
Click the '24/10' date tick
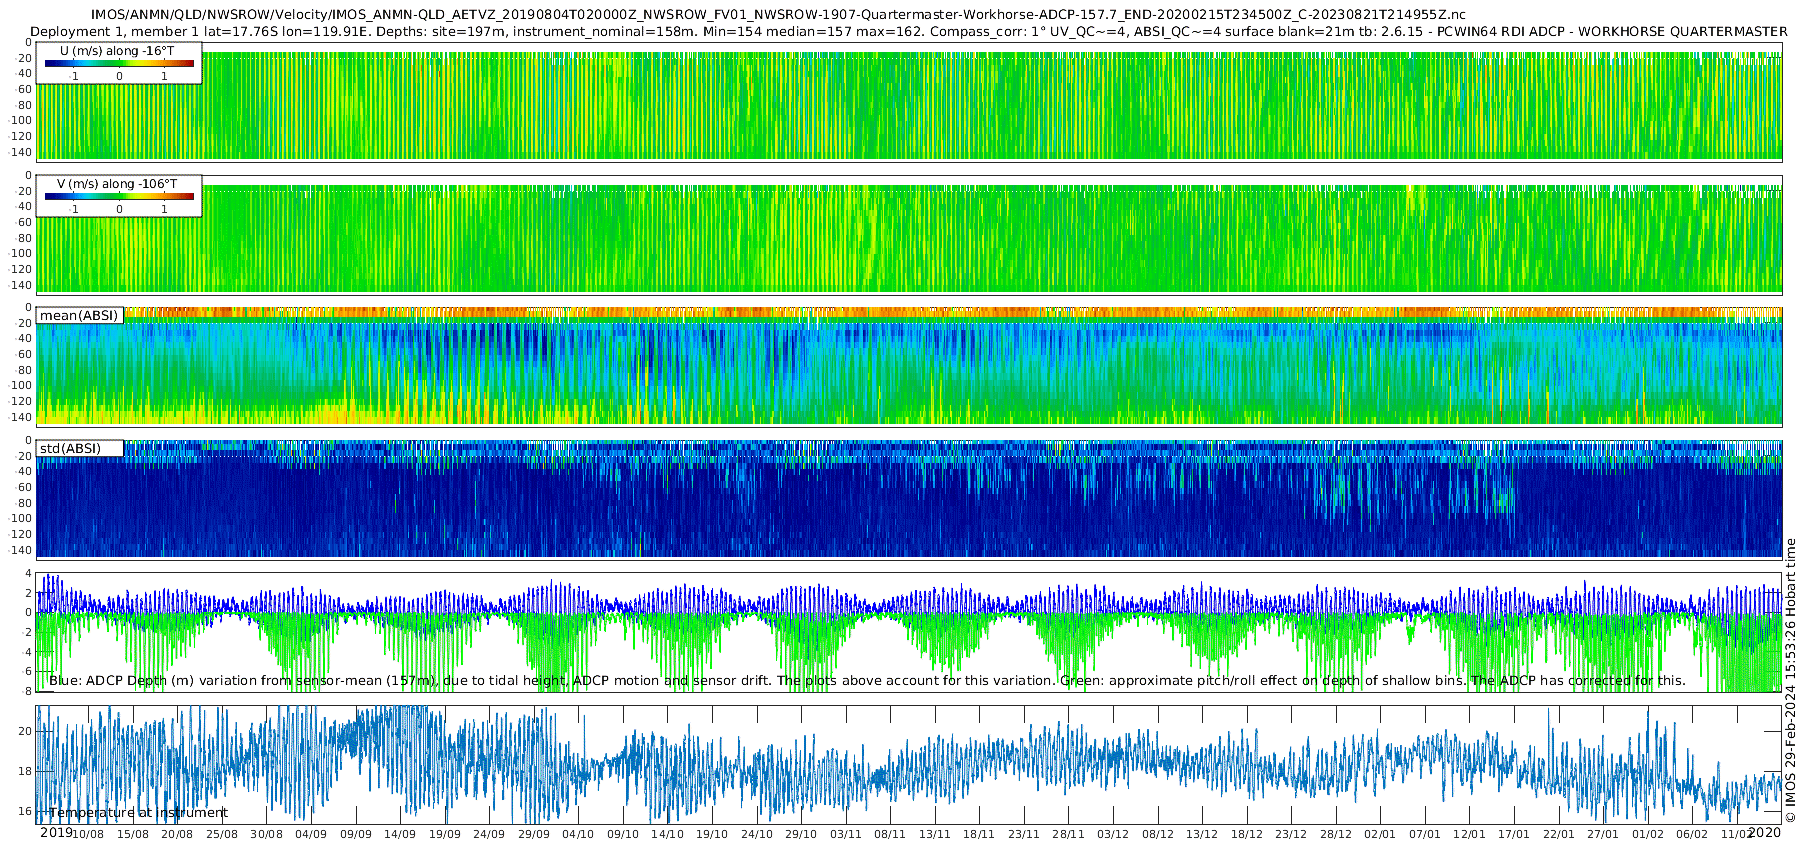pyautogui.click(x=757, y=834)
